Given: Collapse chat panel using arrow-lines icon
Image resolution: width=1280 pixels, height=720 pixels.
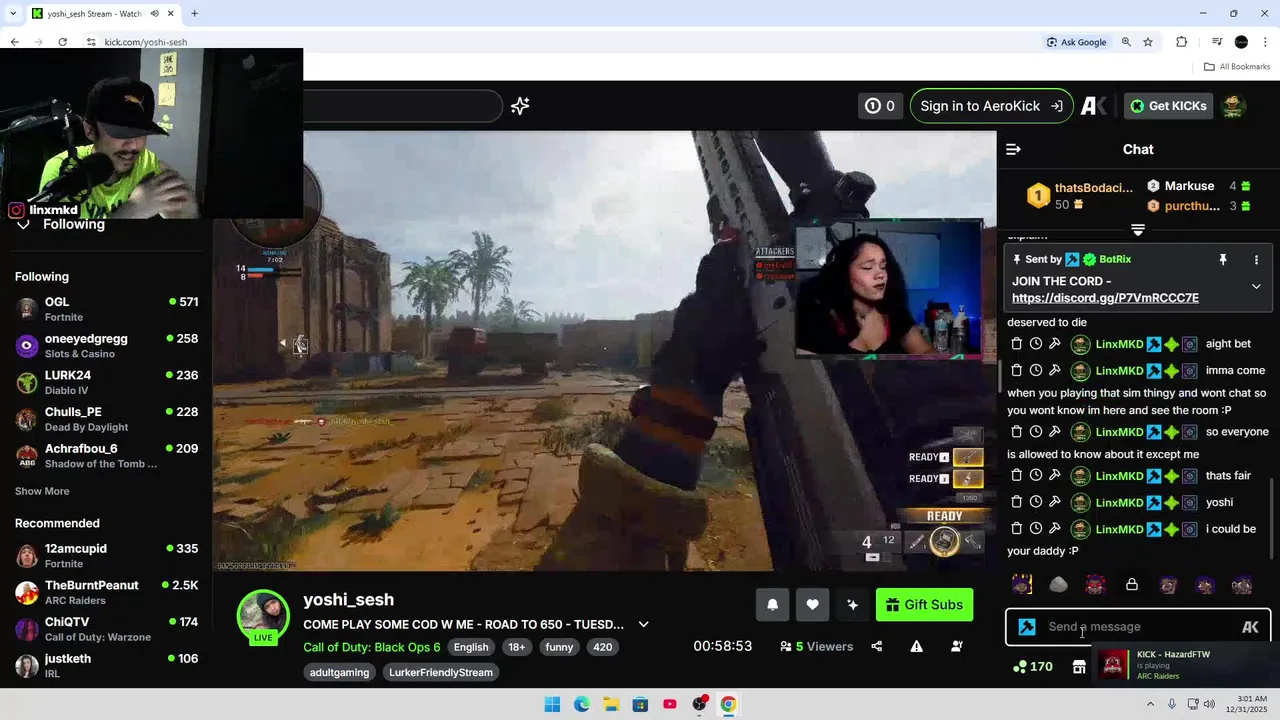Looking at the screenshot, I should pyautogui.click(x=1013, y=149).
